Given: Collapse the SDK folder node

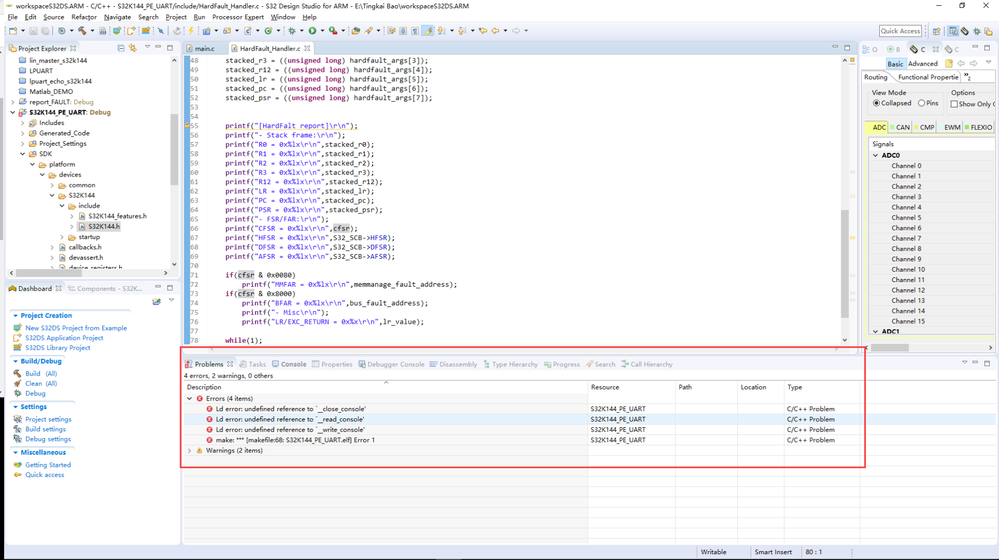Looking at the screenshot, I should pyautogui.click(x=23, y=154).
